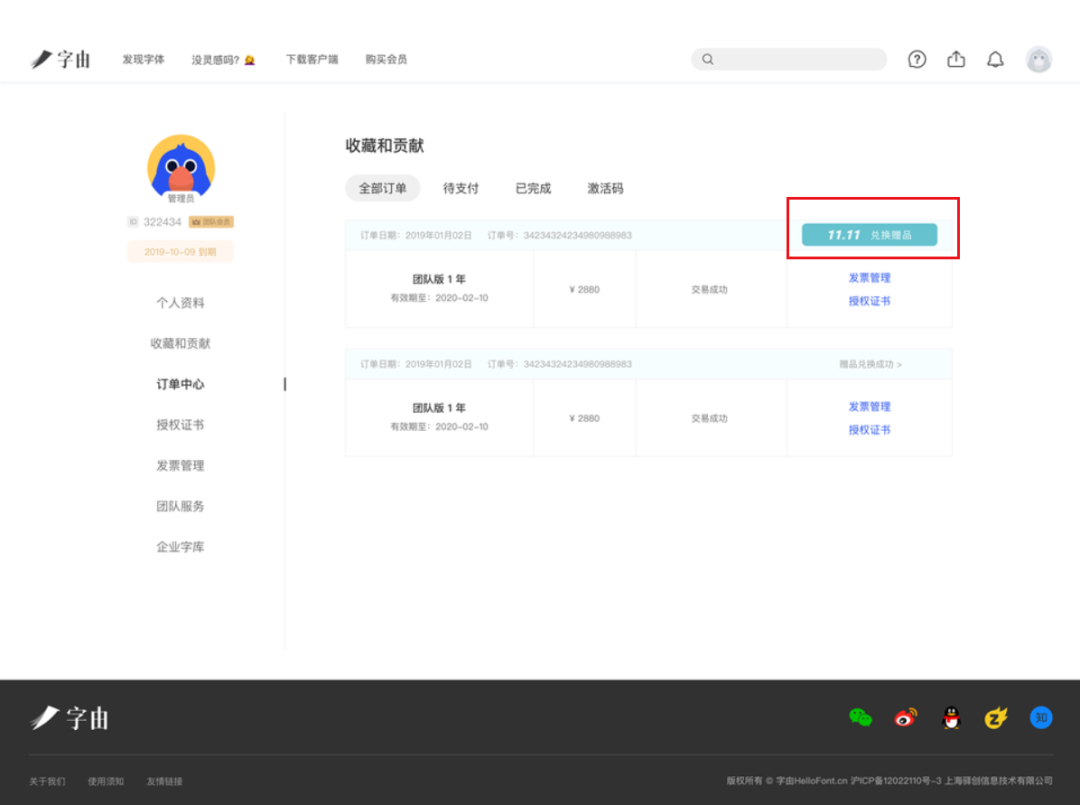Click the help question mark icon
1080x805 pixels.
tap(917, 59)
